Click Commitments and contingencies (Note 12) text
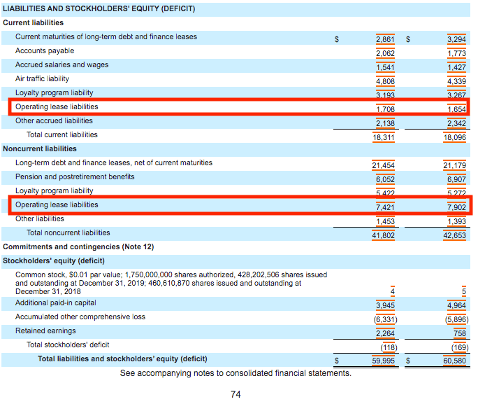Screen dimensions: 478x404 78,247
